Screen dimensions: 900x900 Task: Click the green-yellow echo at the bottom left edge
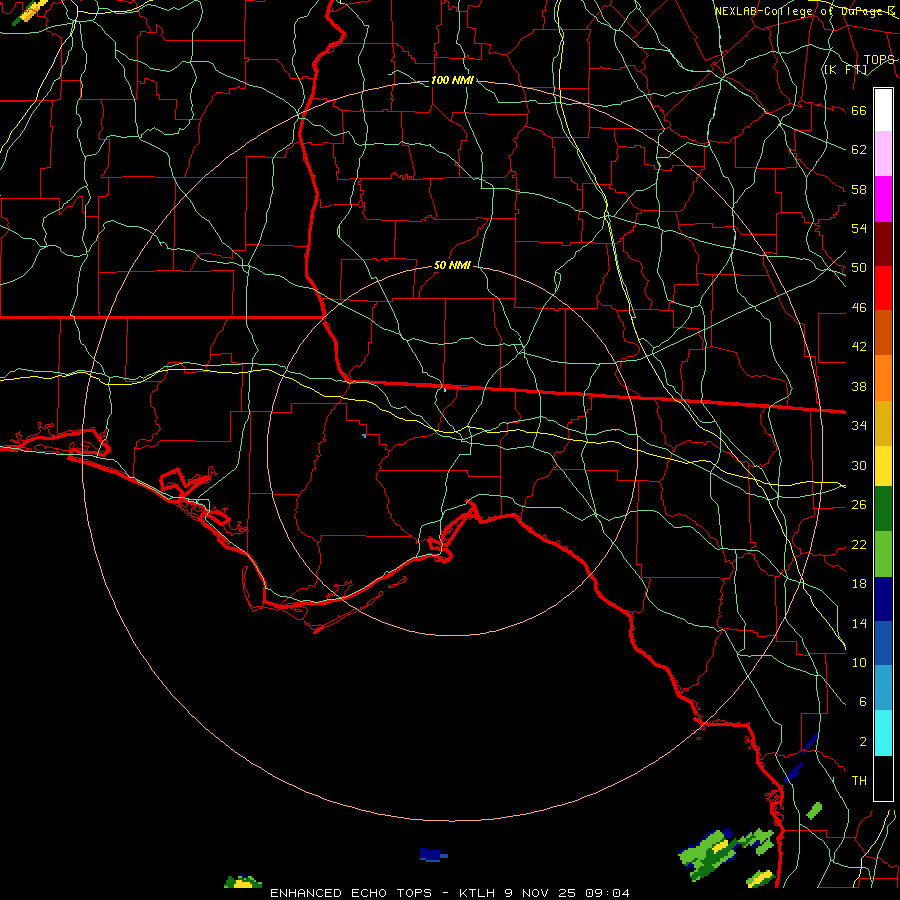pyautogui.click(x=243, y=882)
